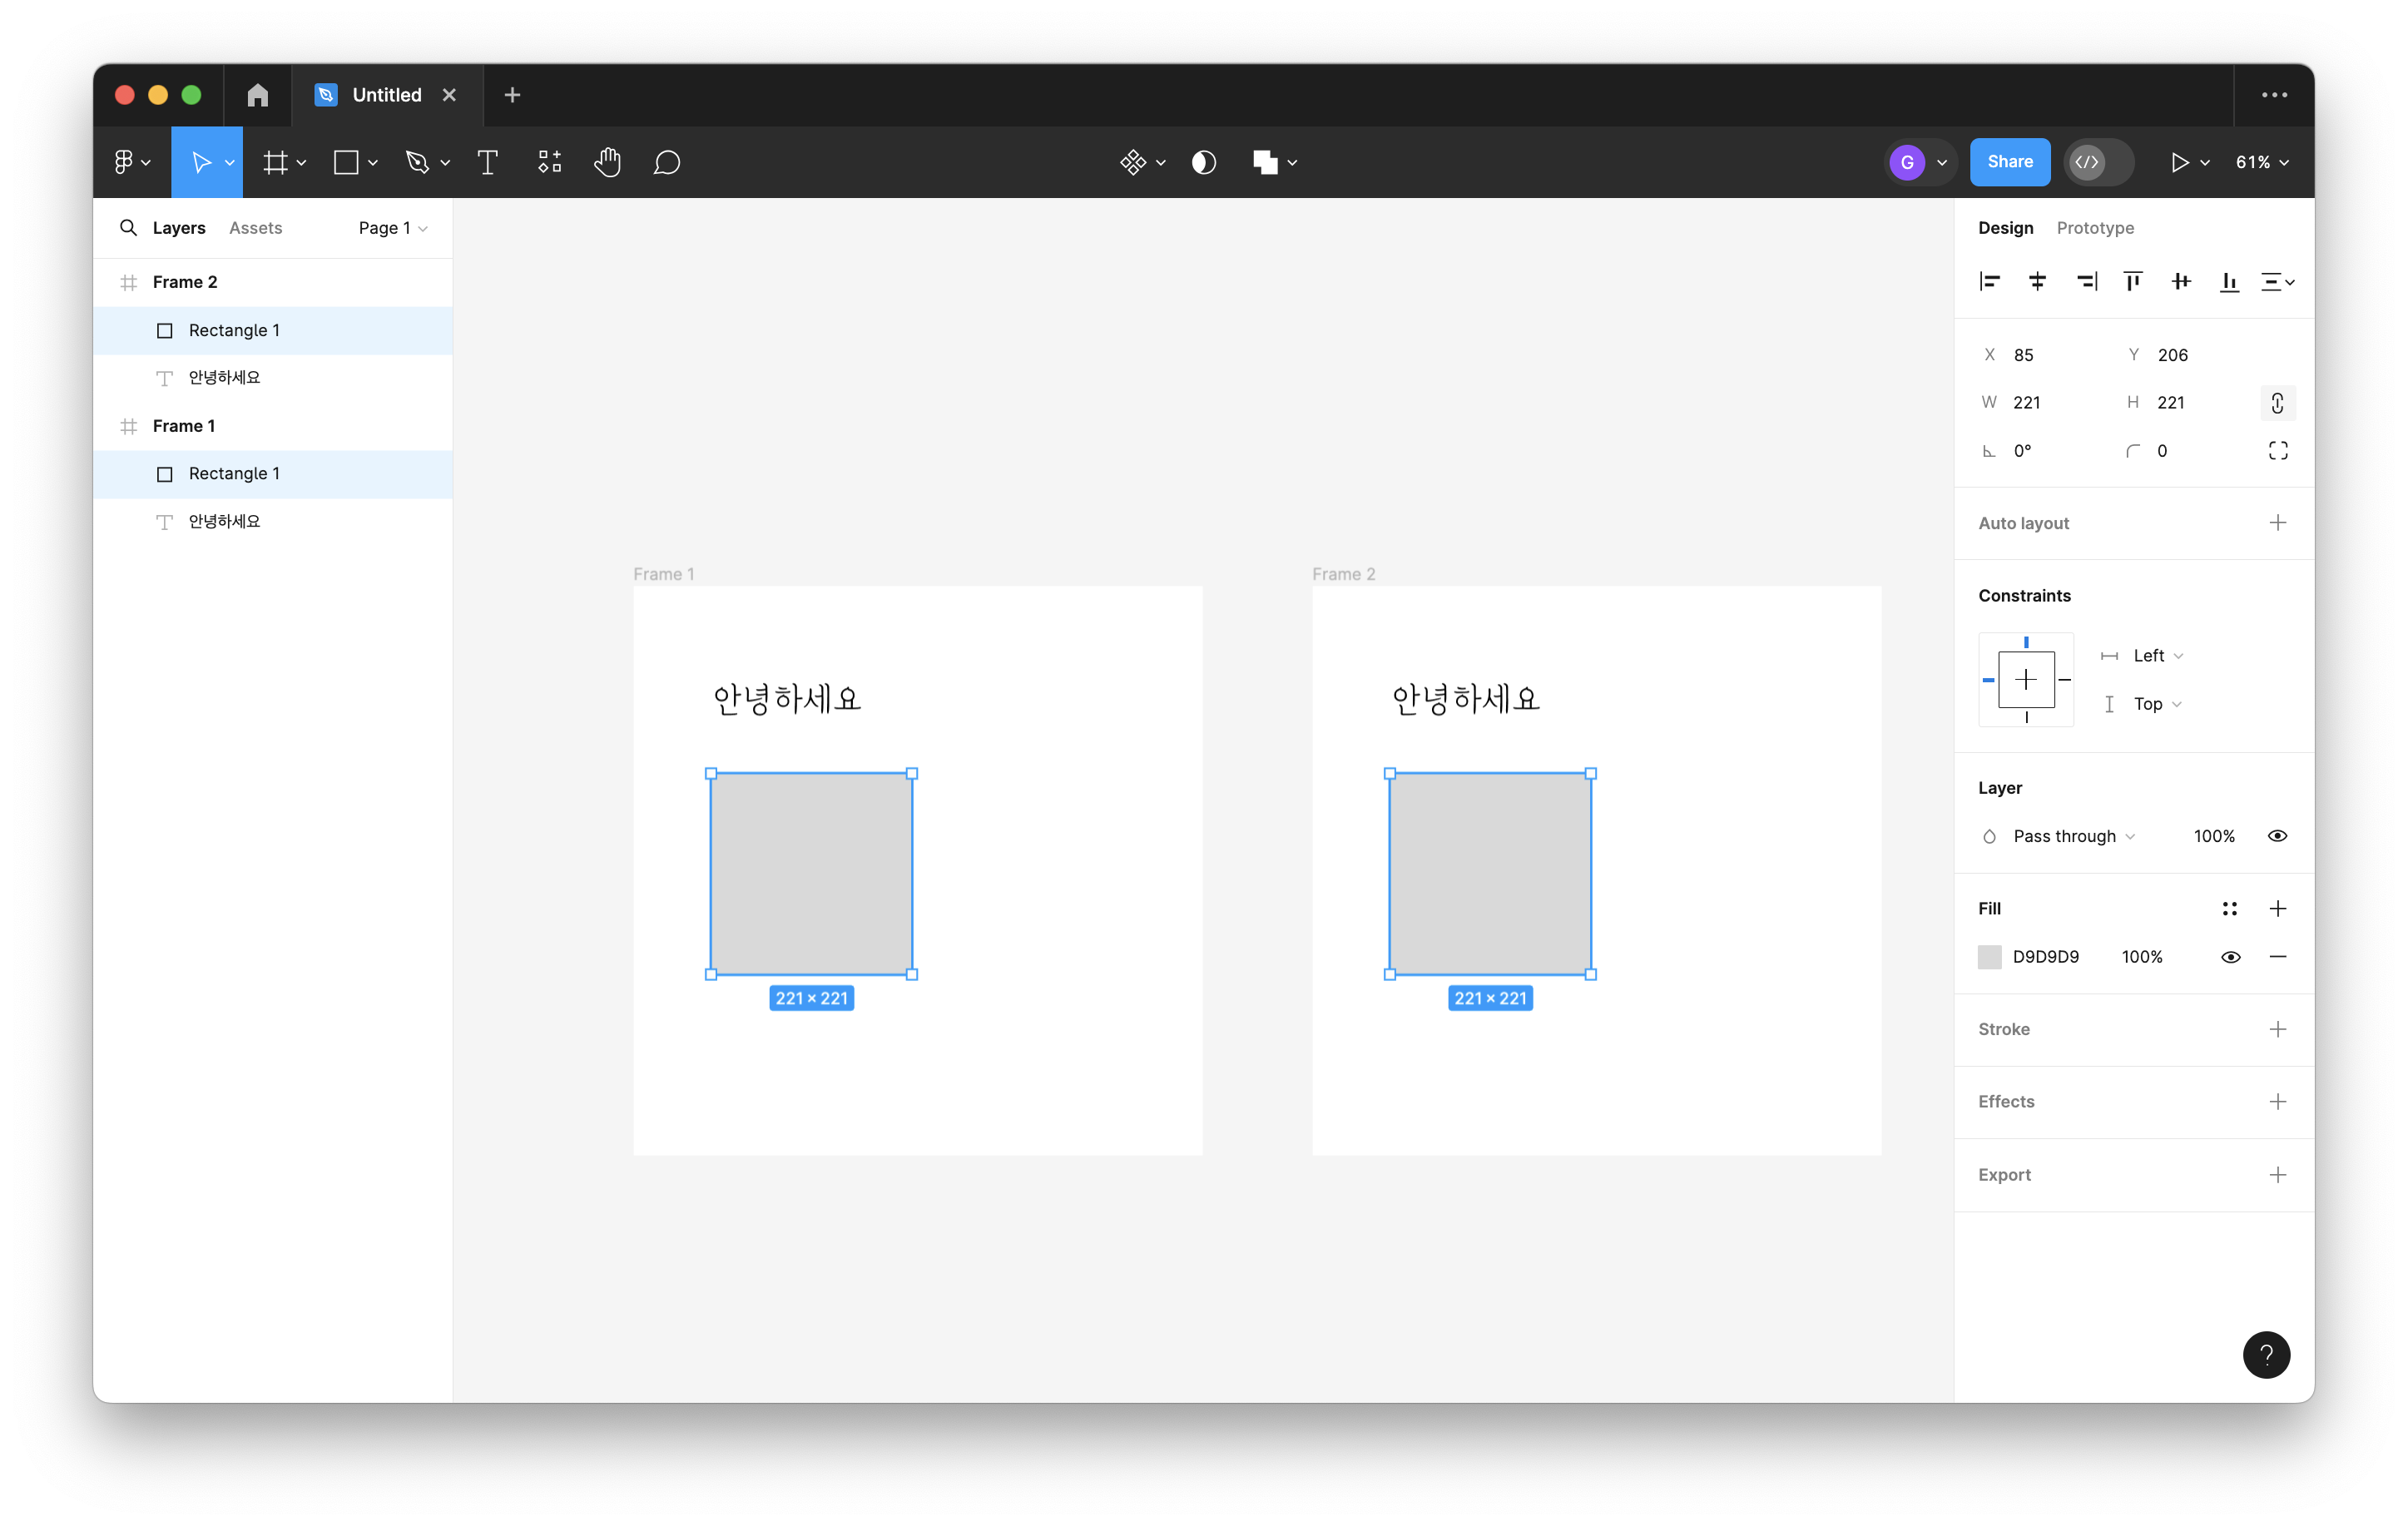Screen dimensions: 2408x1526
Task: Hide the D9D9D9 fill with eye icon
Action: (2230, 957)
